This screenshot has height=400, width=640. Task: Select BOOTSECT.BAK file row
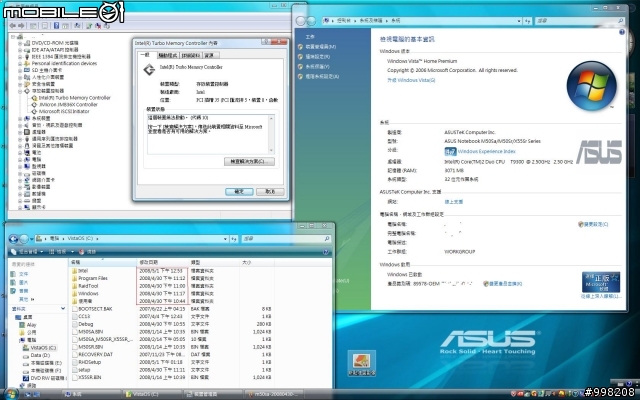[171, 309]
